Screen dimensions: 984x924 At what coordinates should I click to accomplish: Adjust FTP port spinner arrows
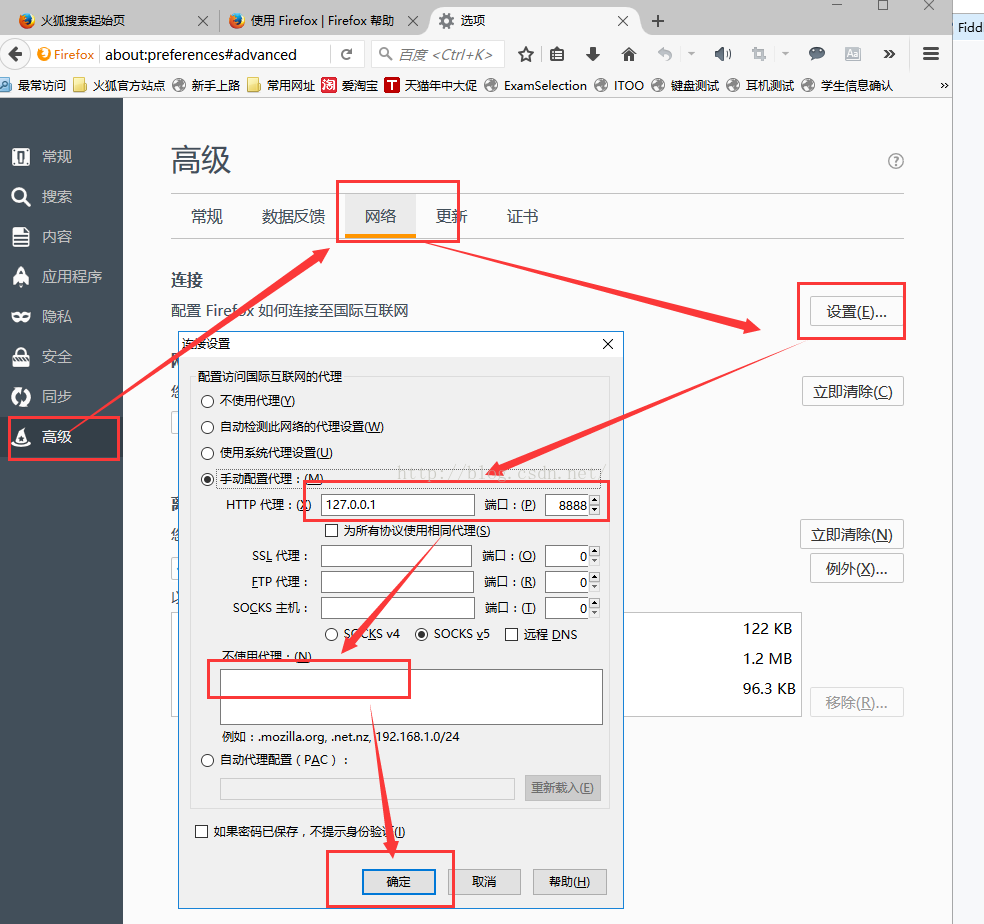click(x=594, y=582)
